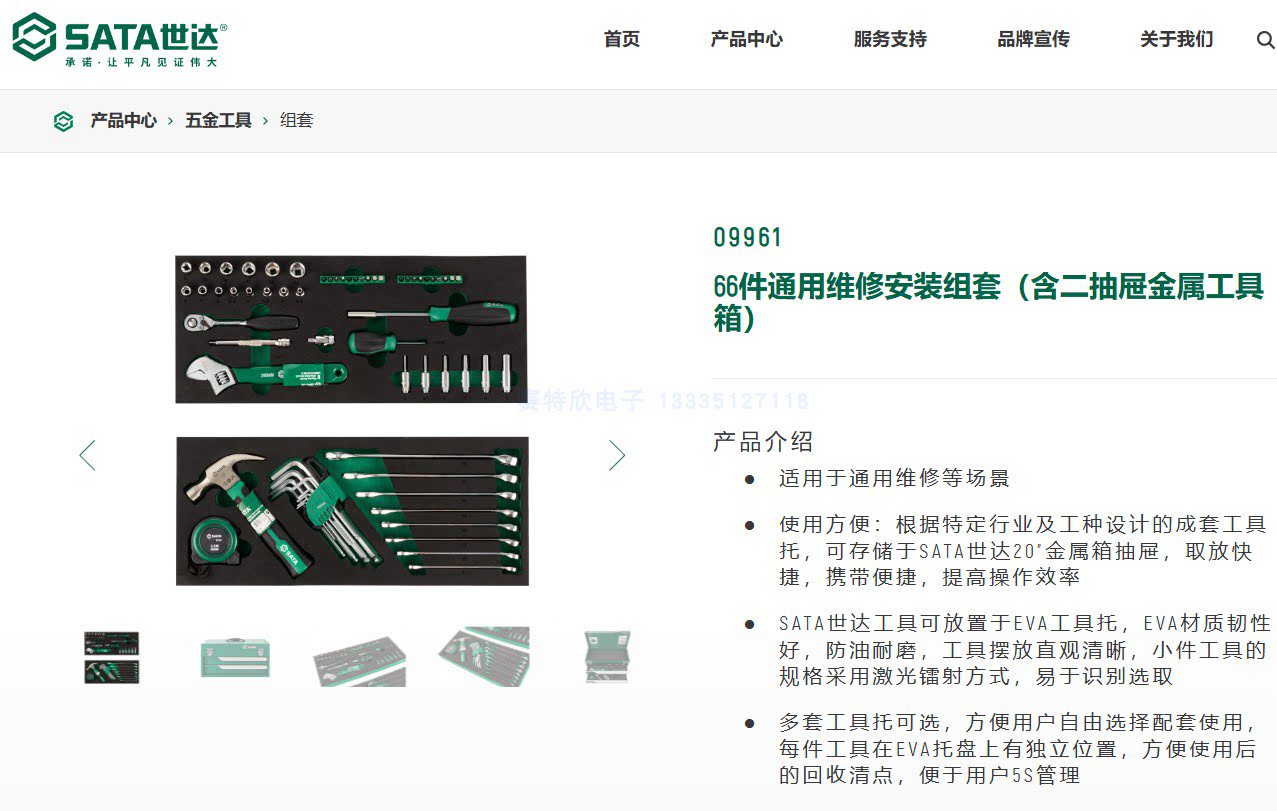Open 关于我们 navigation menu

[1176, 39]
